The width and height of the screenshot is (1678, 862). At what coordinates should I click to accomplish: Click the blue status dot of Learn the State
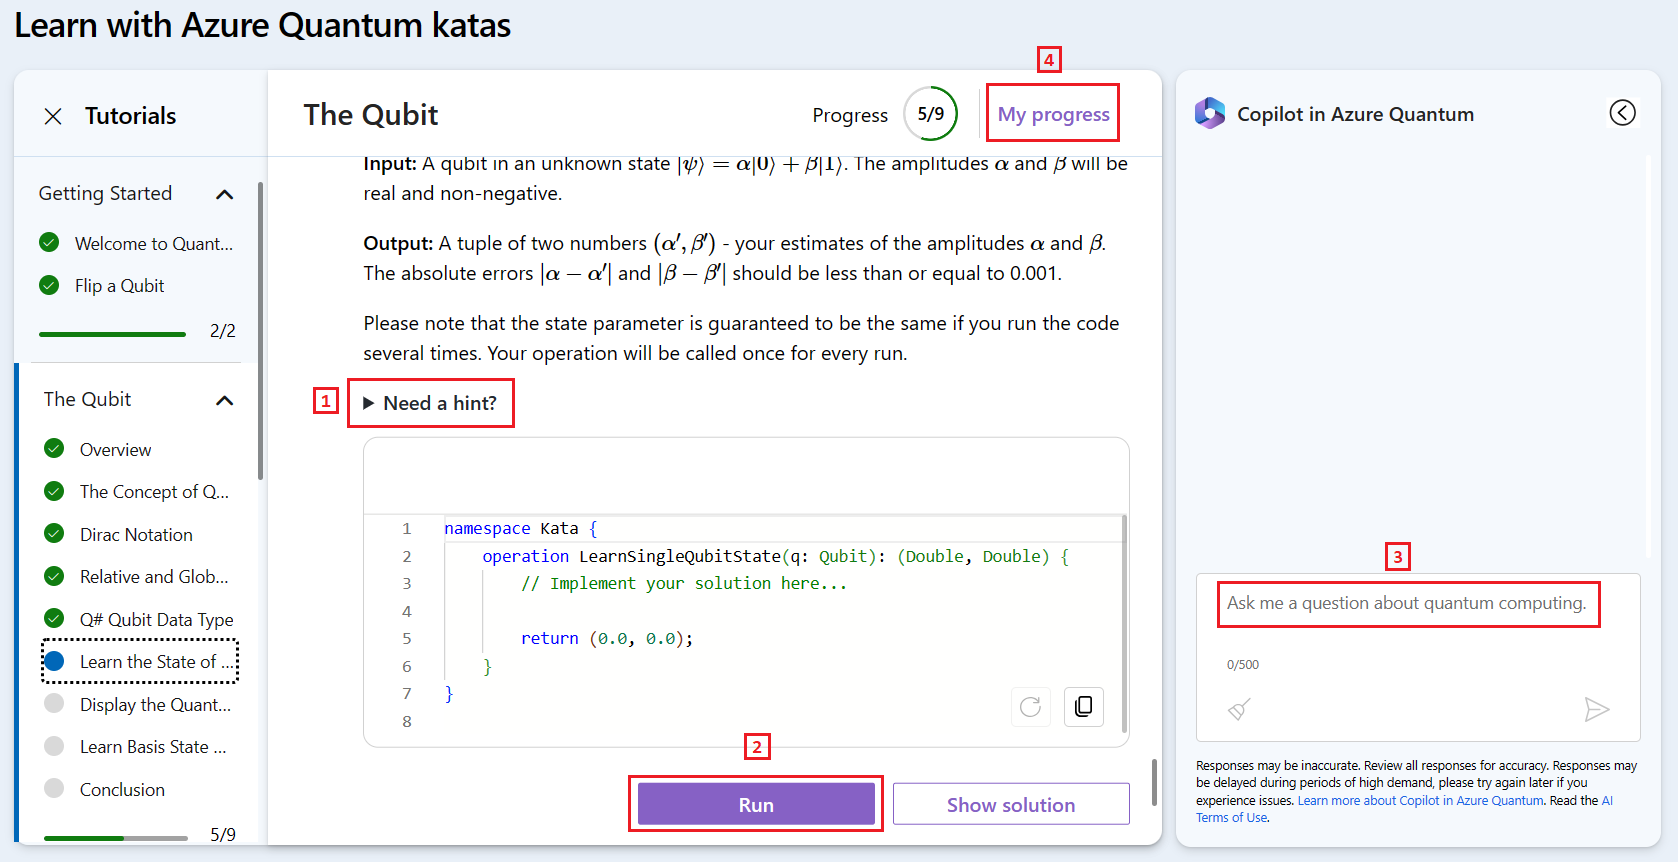pos(54,661)
